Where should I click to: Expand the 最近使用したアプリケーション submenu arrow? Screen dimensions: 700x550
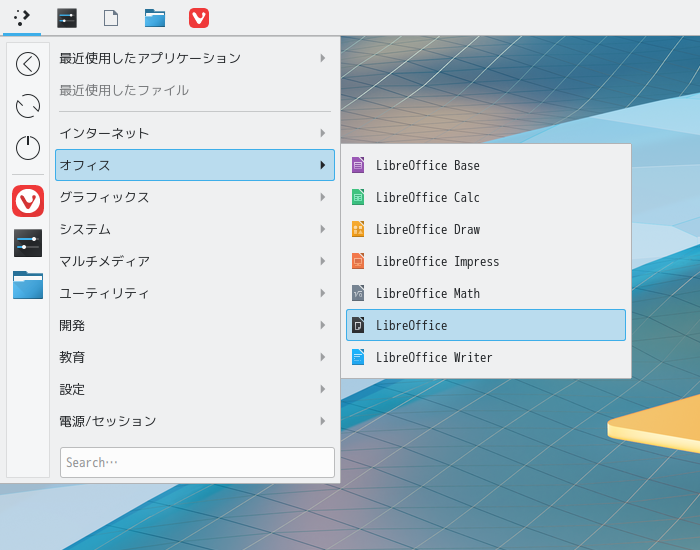323,58
